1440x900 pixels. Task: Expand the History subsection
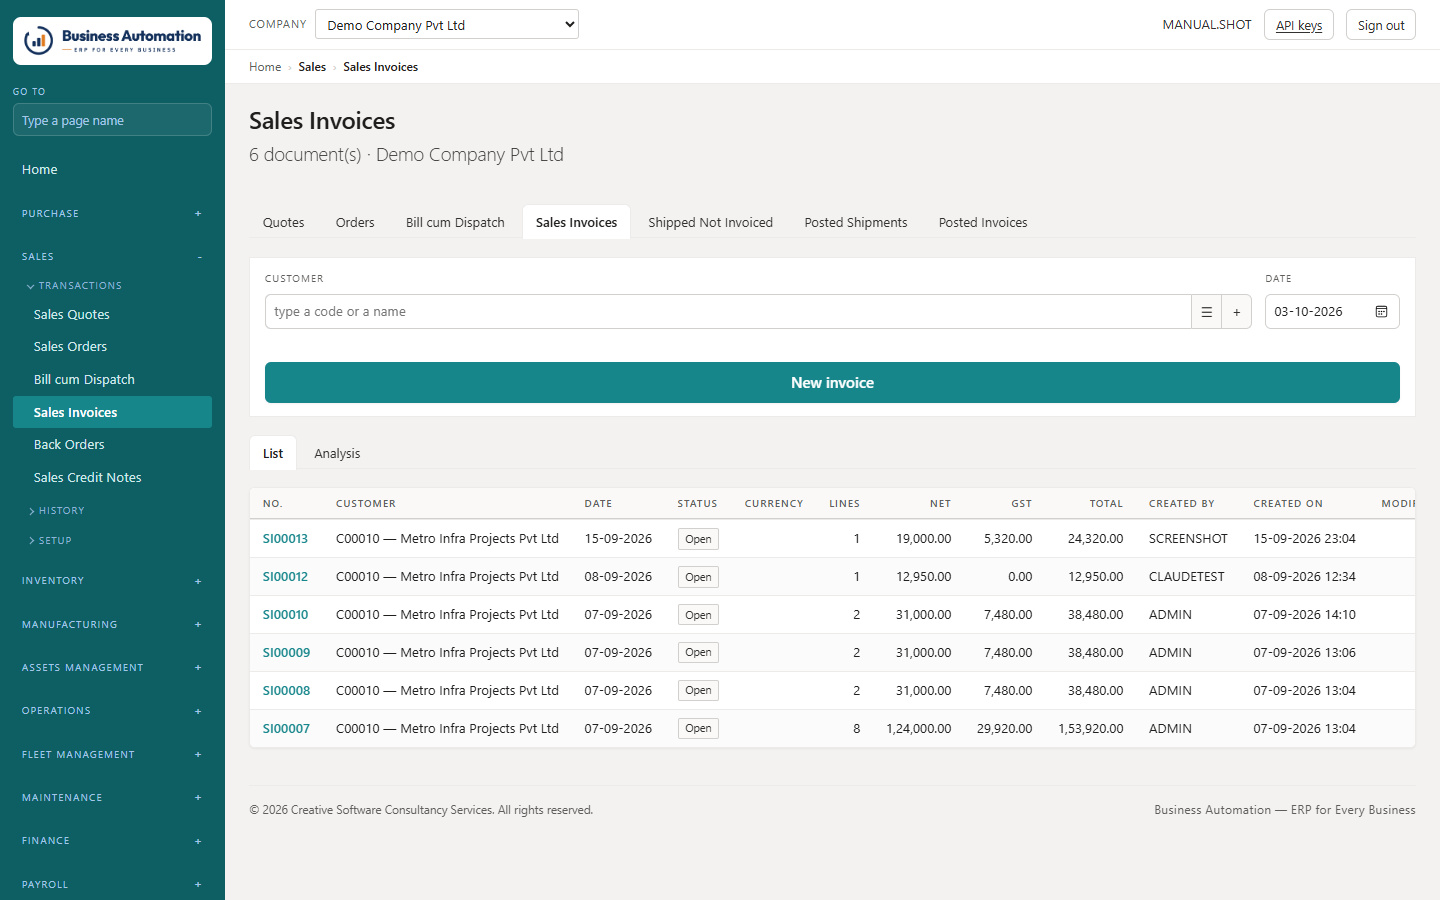pos(56,511)
